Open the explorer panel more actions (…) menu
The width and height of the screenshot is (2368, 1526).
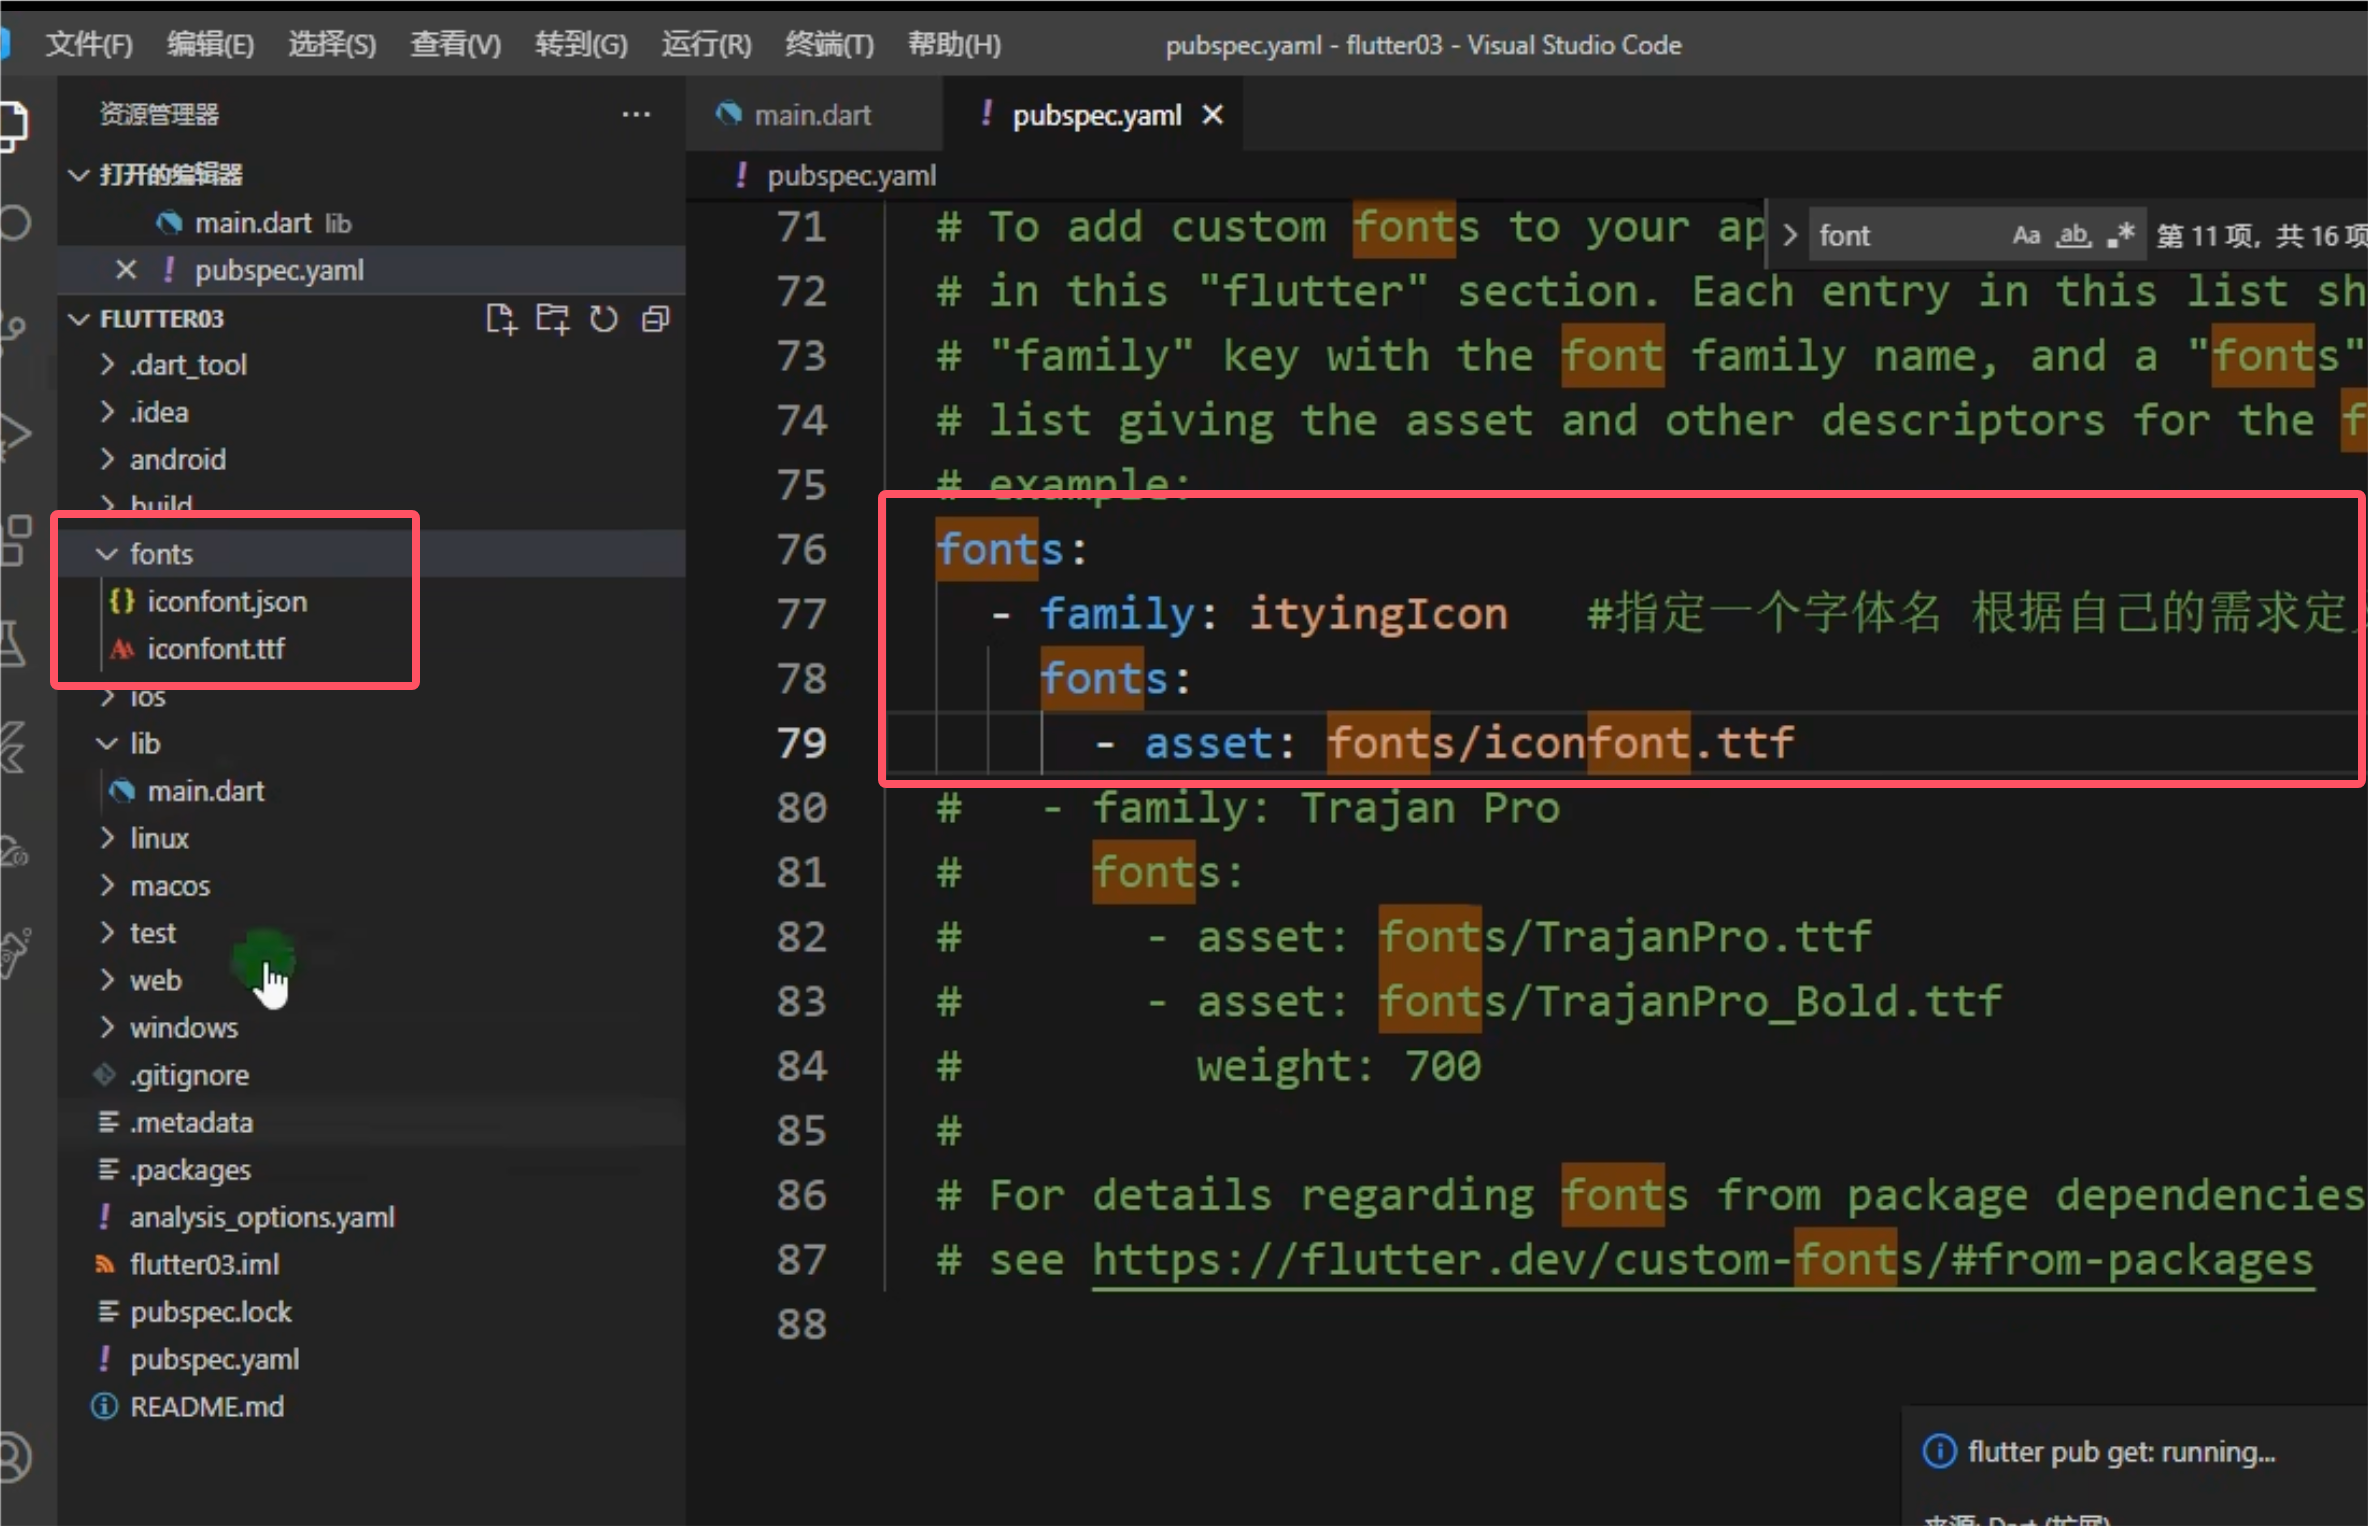[636, 114]
